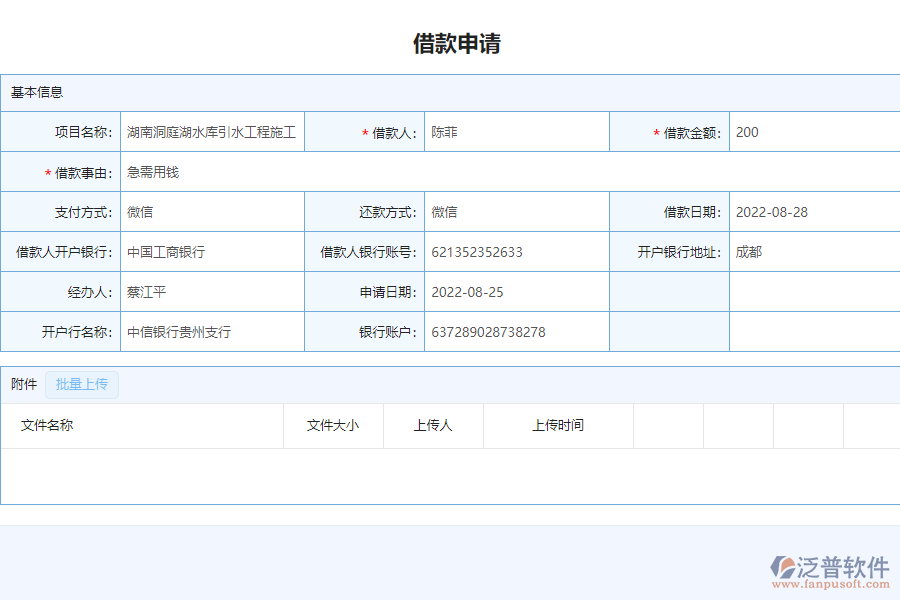Click the 申请日期 field 2022-08-25

(x=516, y=291)
